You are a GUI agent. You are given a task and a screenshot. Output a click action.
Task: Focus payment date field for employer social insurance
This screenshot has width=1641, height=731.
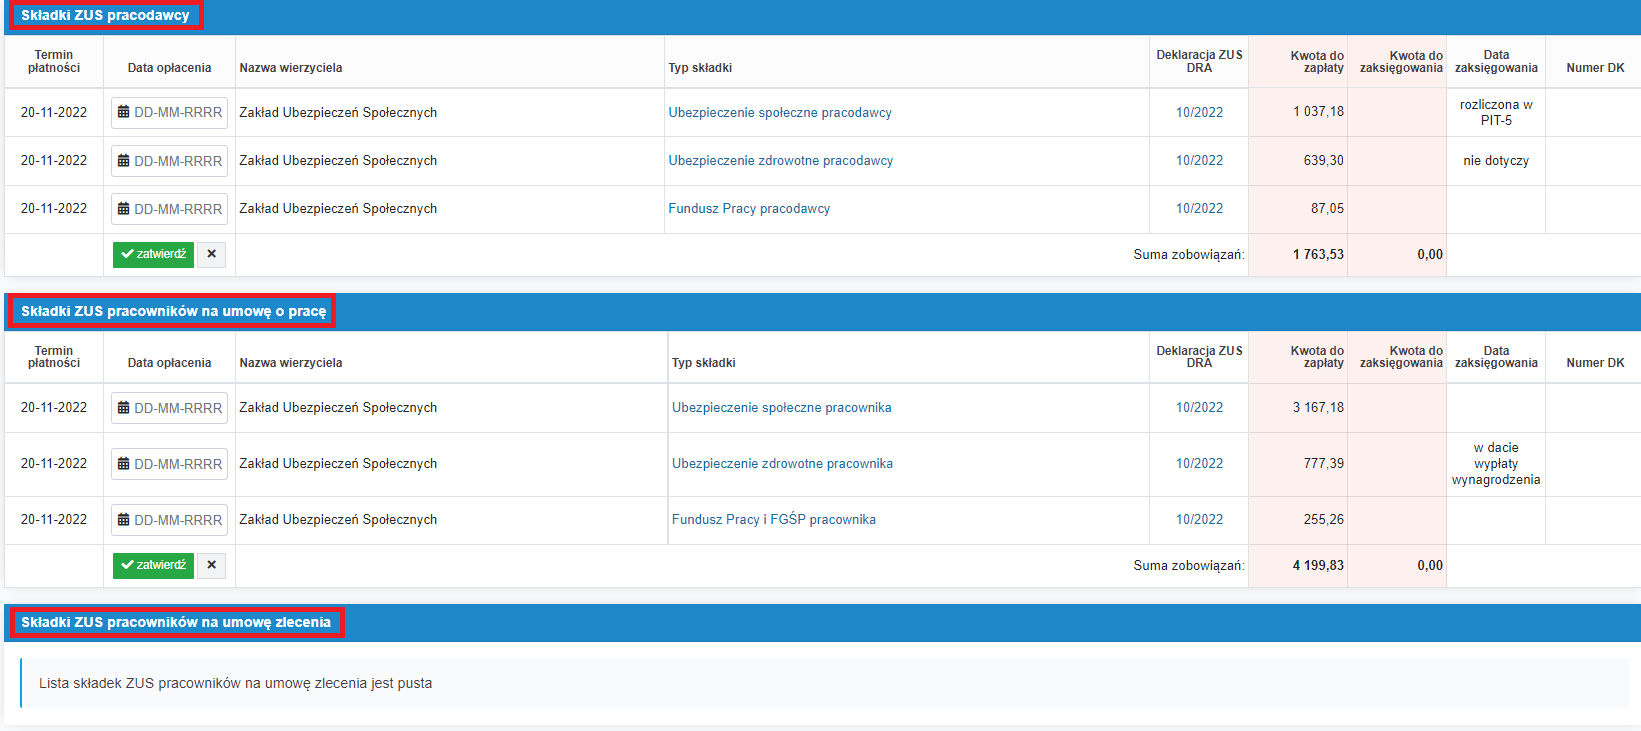pyautogui.click(x=169, y=112)
